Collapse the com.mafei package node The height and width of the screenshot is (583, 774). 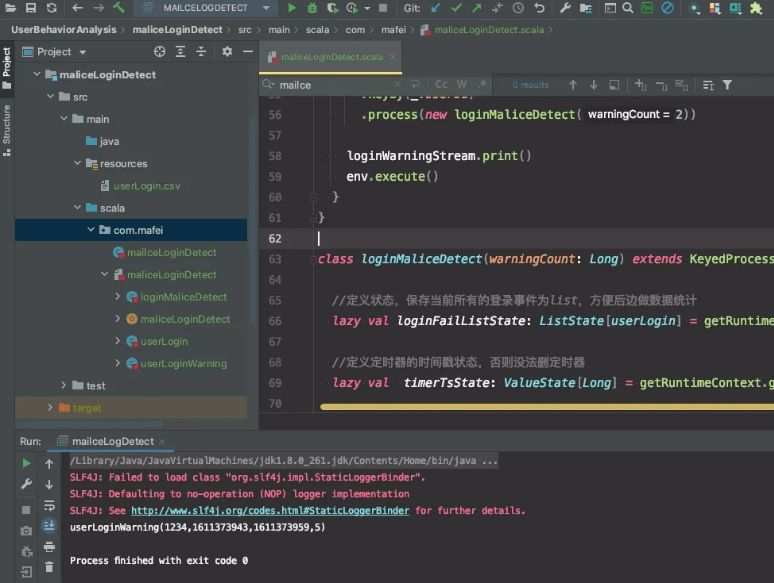pyautogui.click(x=92, y=230)
